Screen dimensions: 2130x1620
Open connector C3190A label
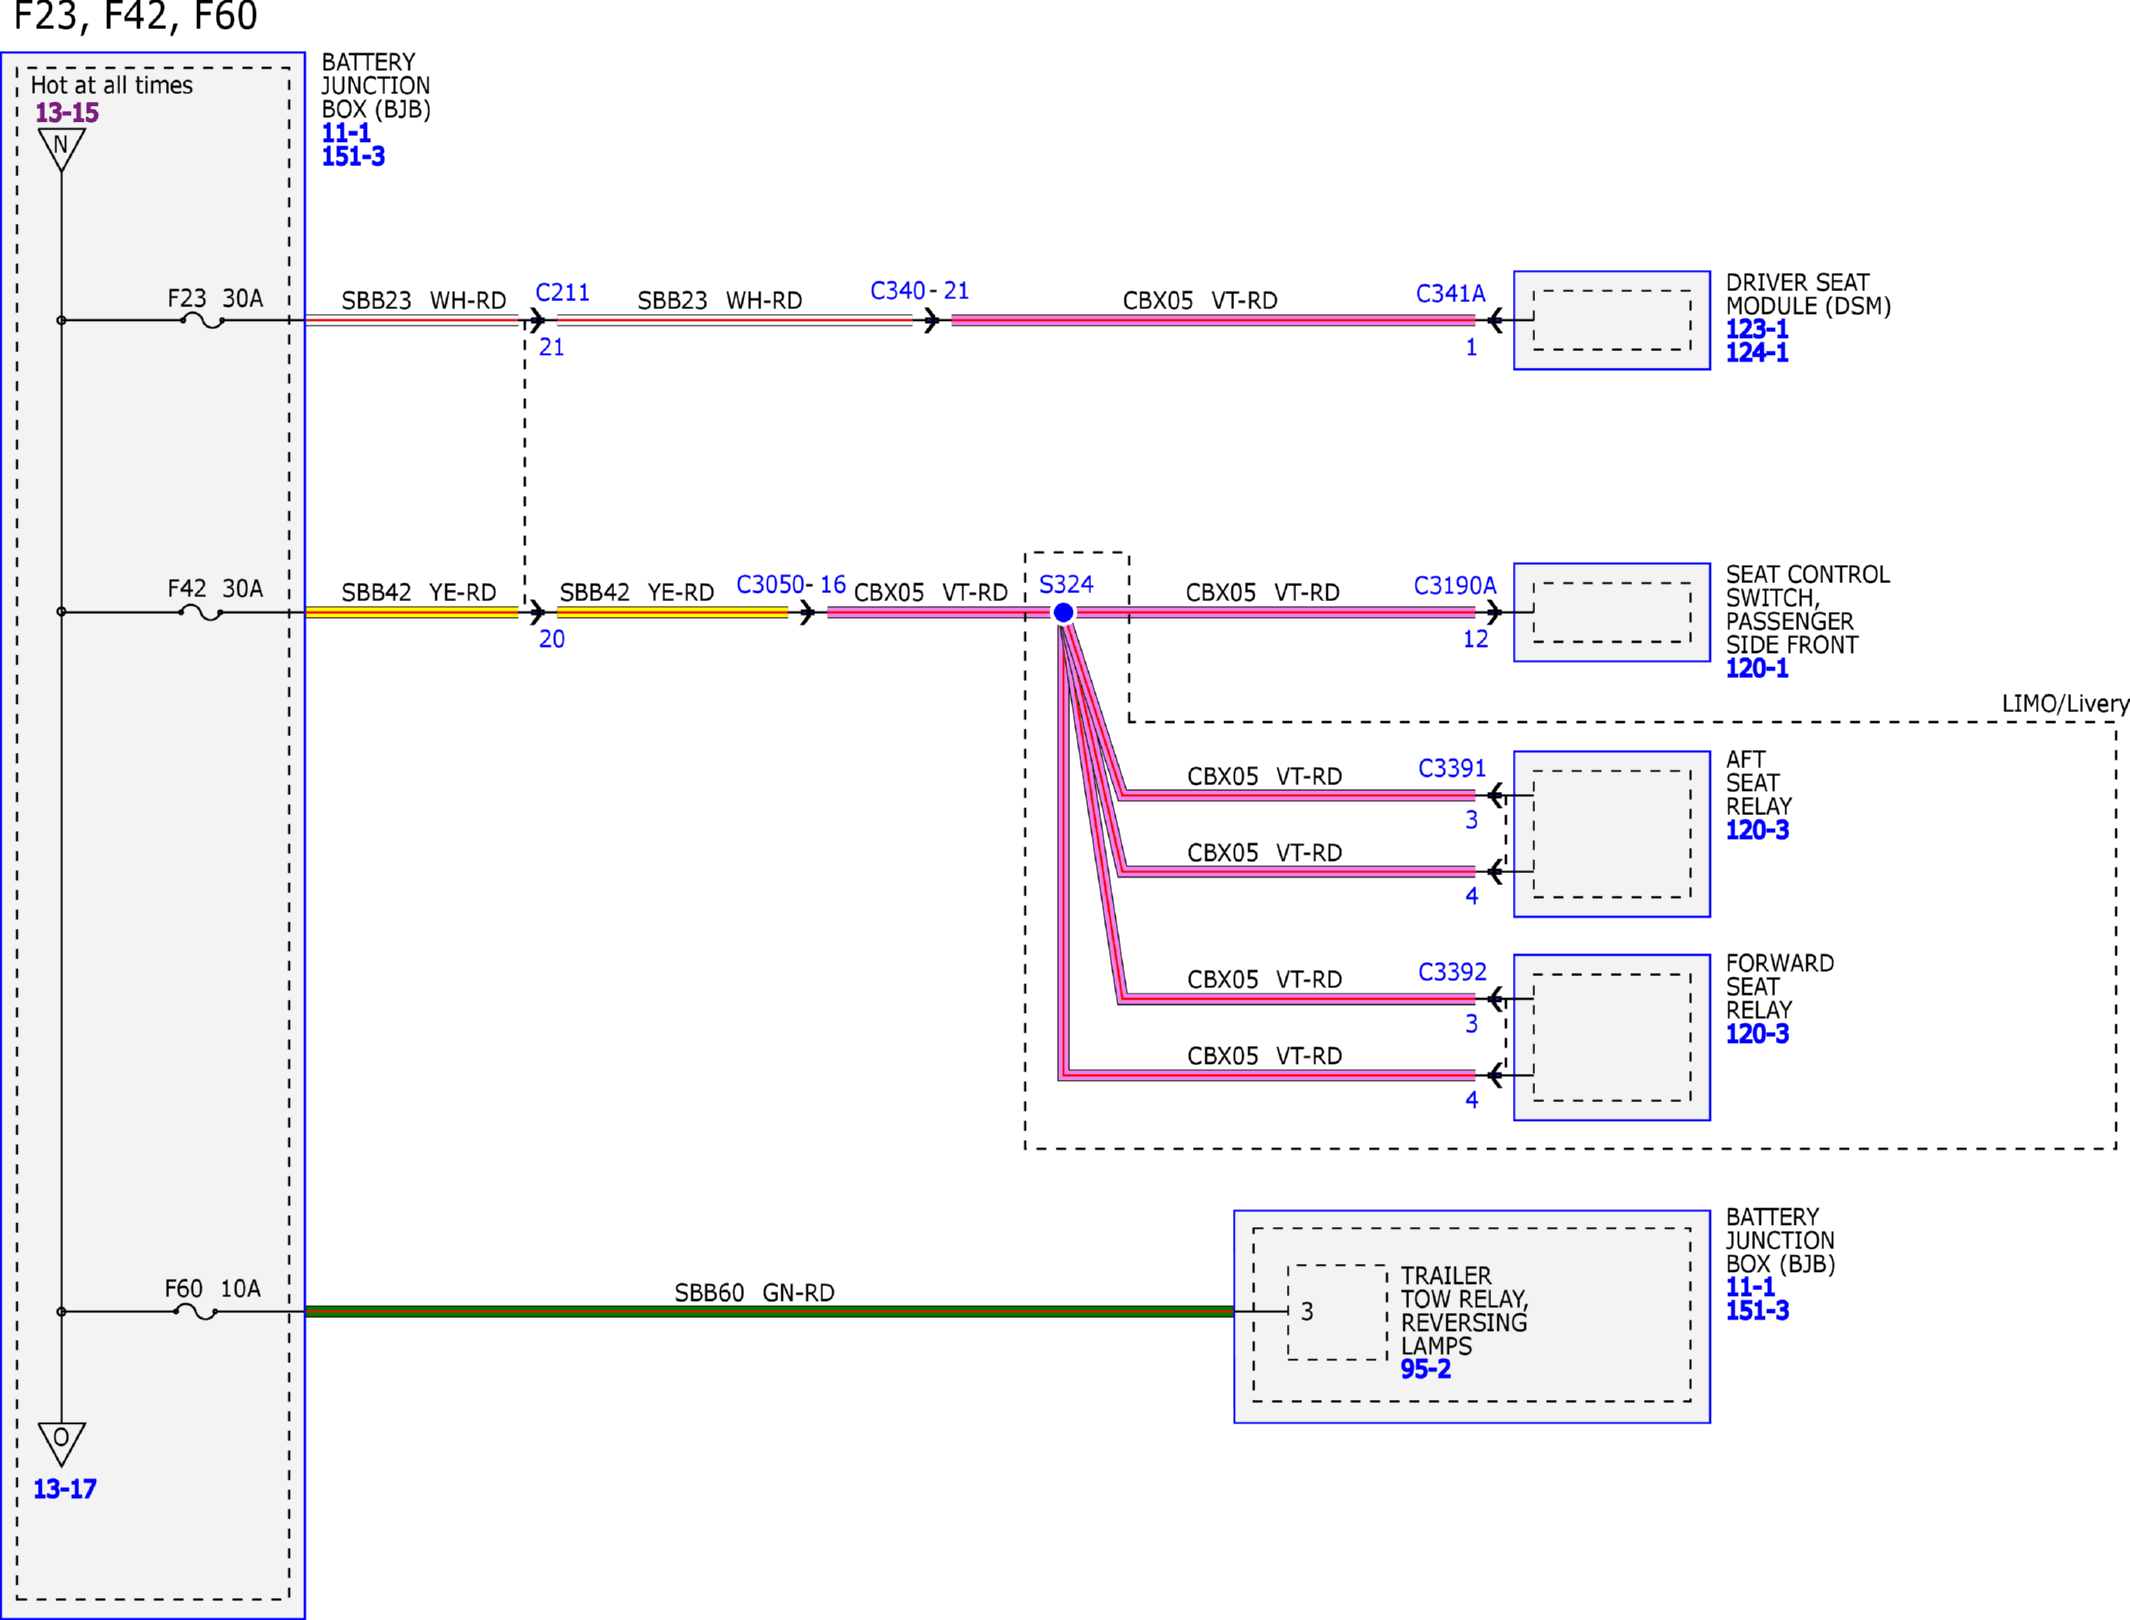1455,585
